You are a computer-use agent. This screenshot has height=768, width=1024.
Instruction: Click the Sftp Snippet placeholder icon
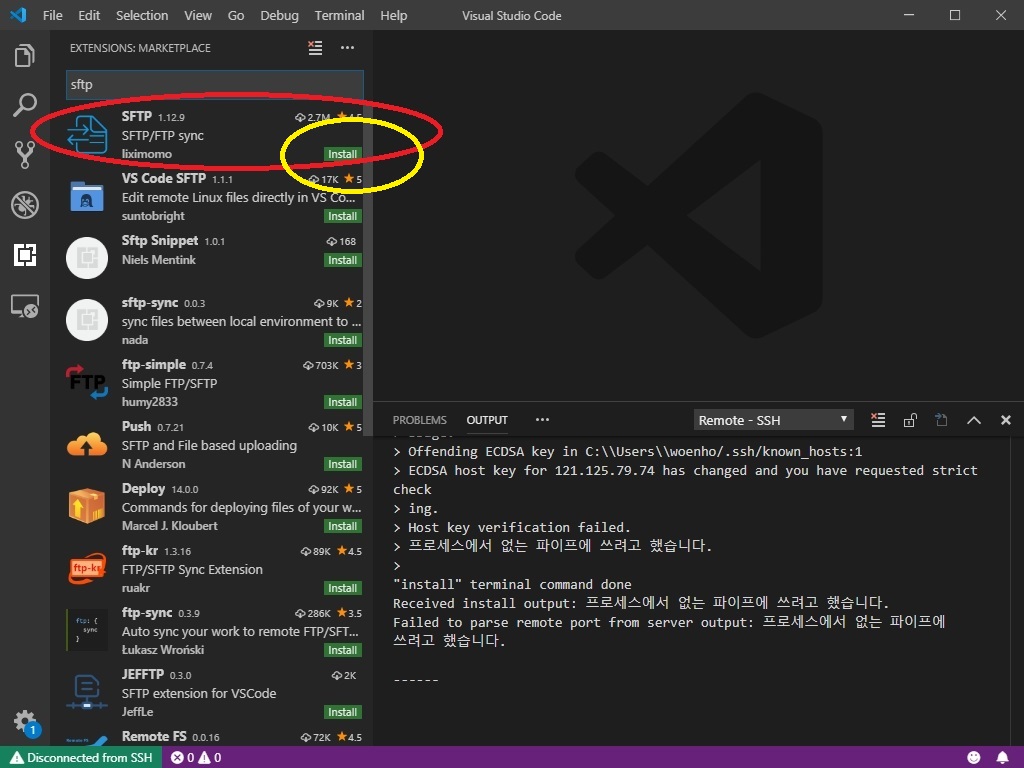pos(87,258)
